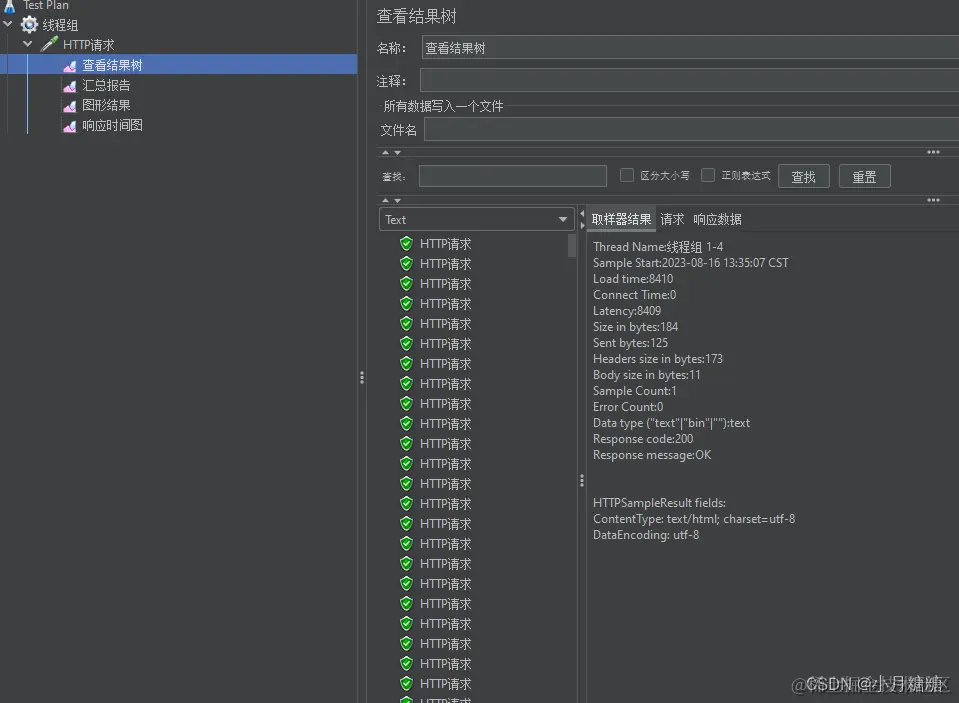The width and height of the screenshot is (959, 703).
Task: Click the Connect Time:0 line
Action: click(635, 294)
